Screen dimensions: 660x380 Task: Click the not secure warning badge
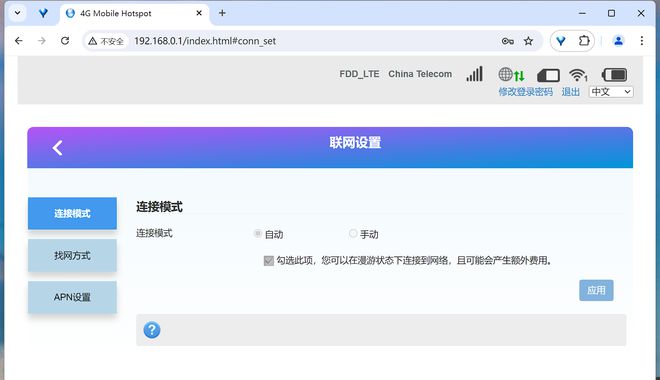106,41
